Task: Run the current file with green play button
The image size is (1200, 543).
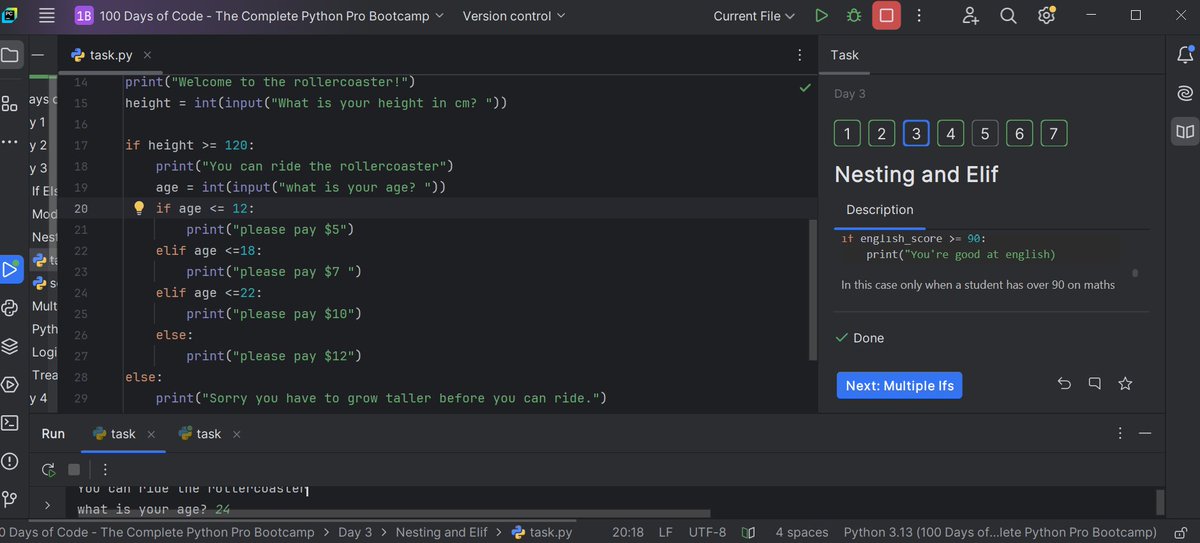Action: [821, 16]
